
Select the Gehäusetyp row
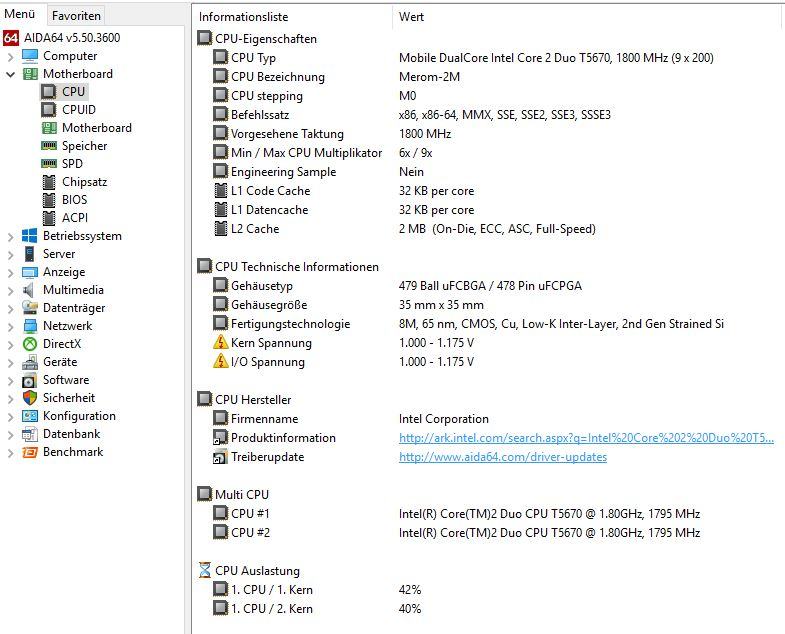pos(488,285)
